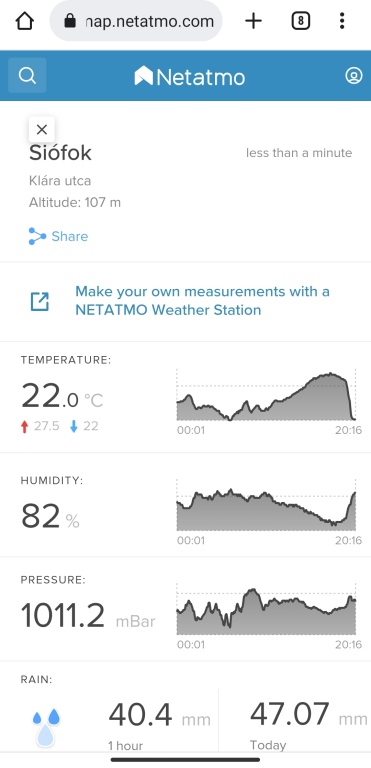This screenshot has height=768, width=371.
Task: Tap the Netatmo logo in header
Action: pos(190,76)
